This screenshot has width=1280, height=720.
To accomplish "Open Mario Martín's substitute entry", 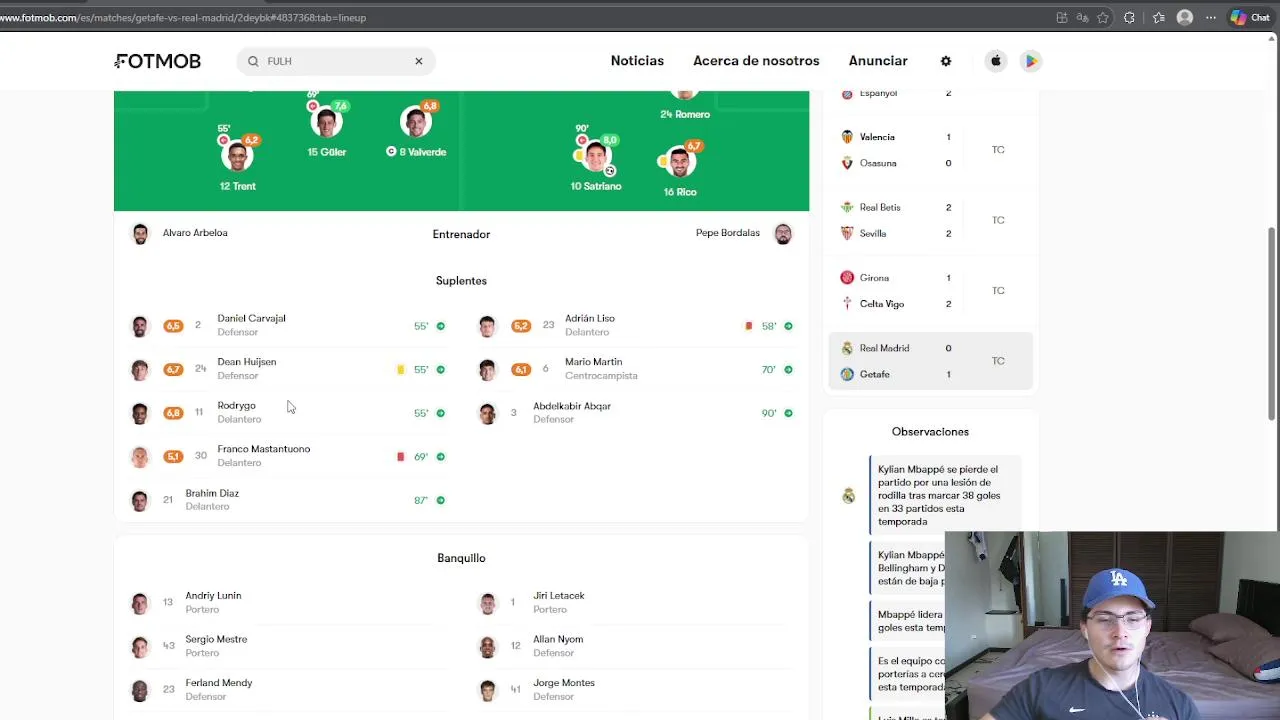I will (x=635, y=369).
